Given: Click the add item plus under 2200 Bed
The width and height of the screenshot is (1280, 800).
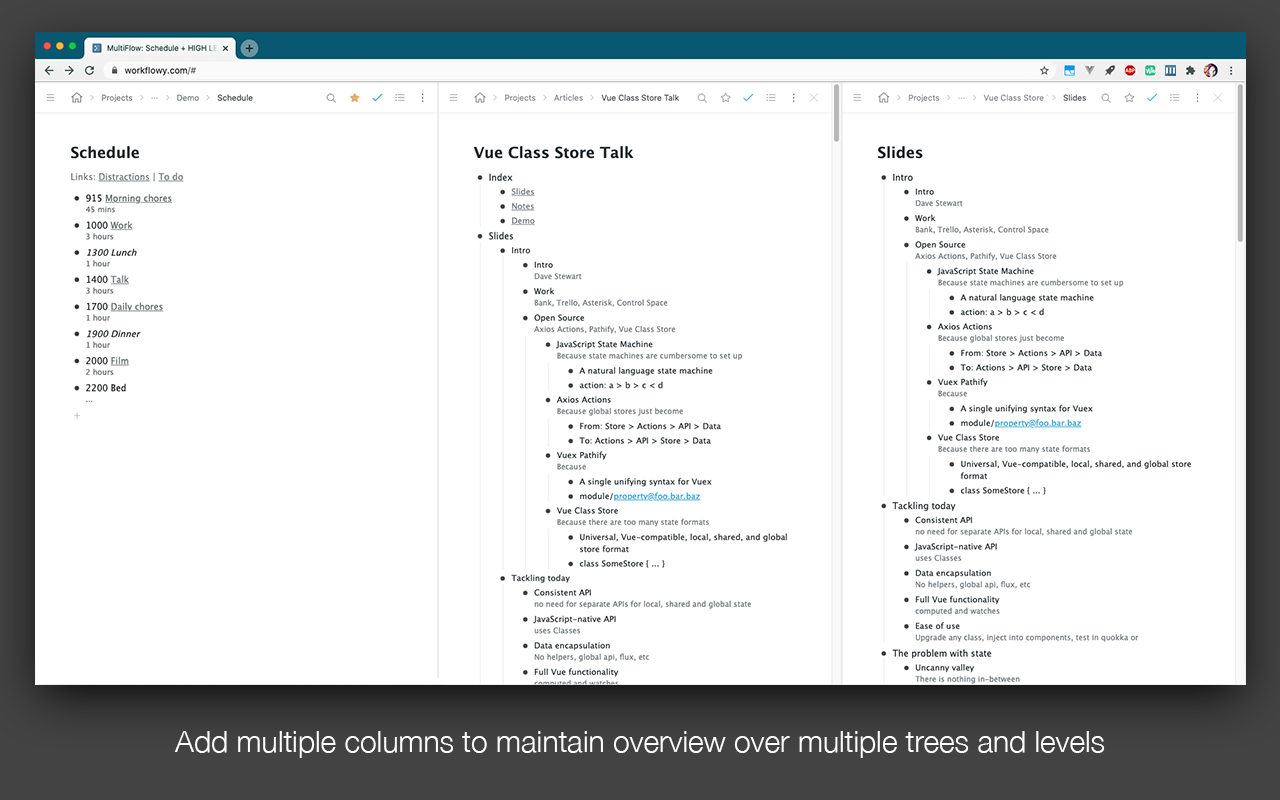Looking at the screenshot, I should point(77,415).
